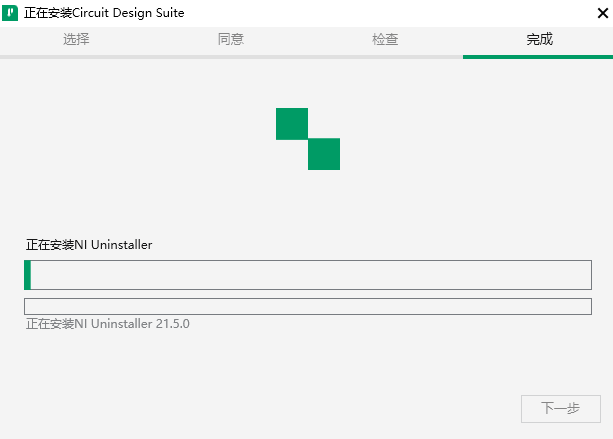Image resolution: width=613 pixels, height=439 pixels.
Task: Click the '正在安装NI Uninstaller 21.5.0' detail text
Action: point(108,324)
